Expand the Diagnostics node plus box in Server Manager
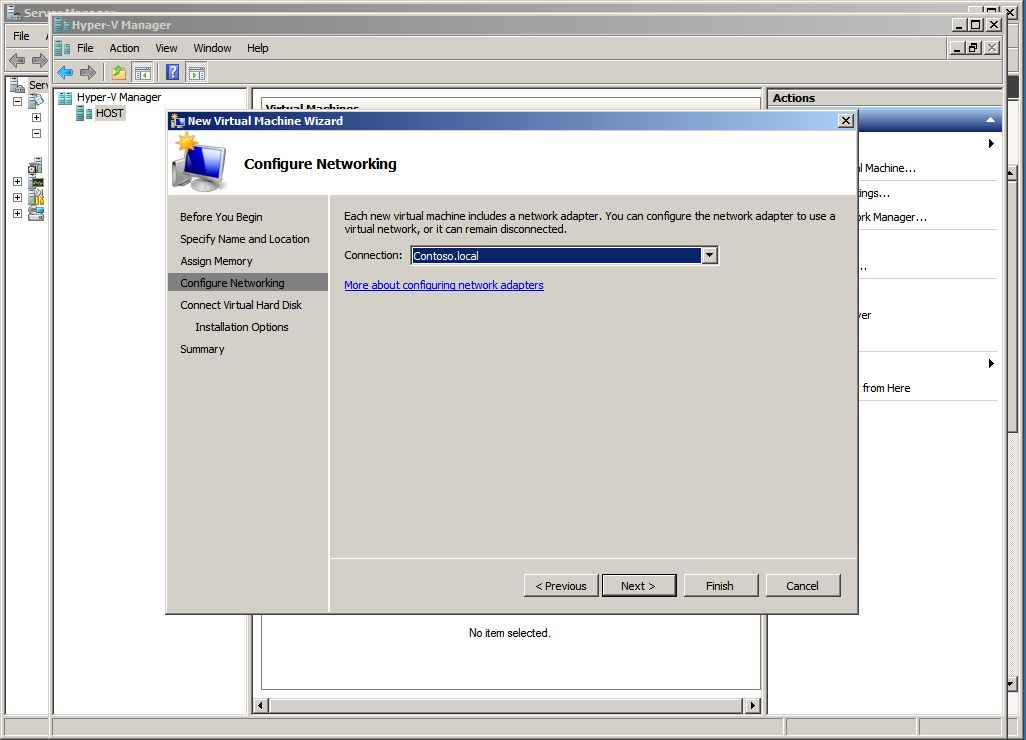 tap(18, 182)
